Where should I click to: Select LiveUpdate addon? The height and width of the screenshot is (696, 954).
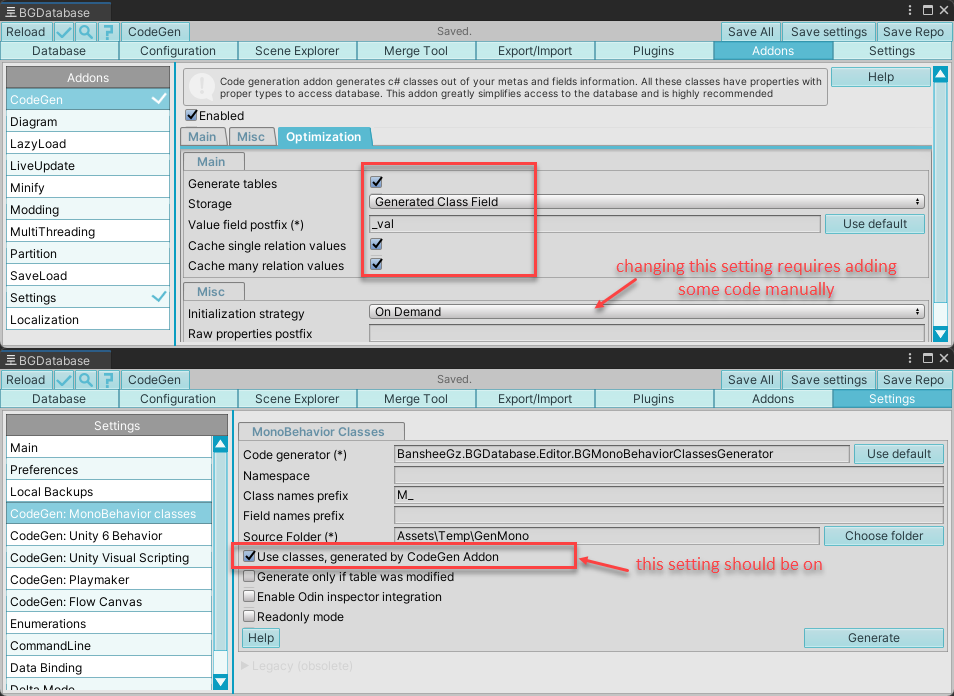[x=88, y=165]
